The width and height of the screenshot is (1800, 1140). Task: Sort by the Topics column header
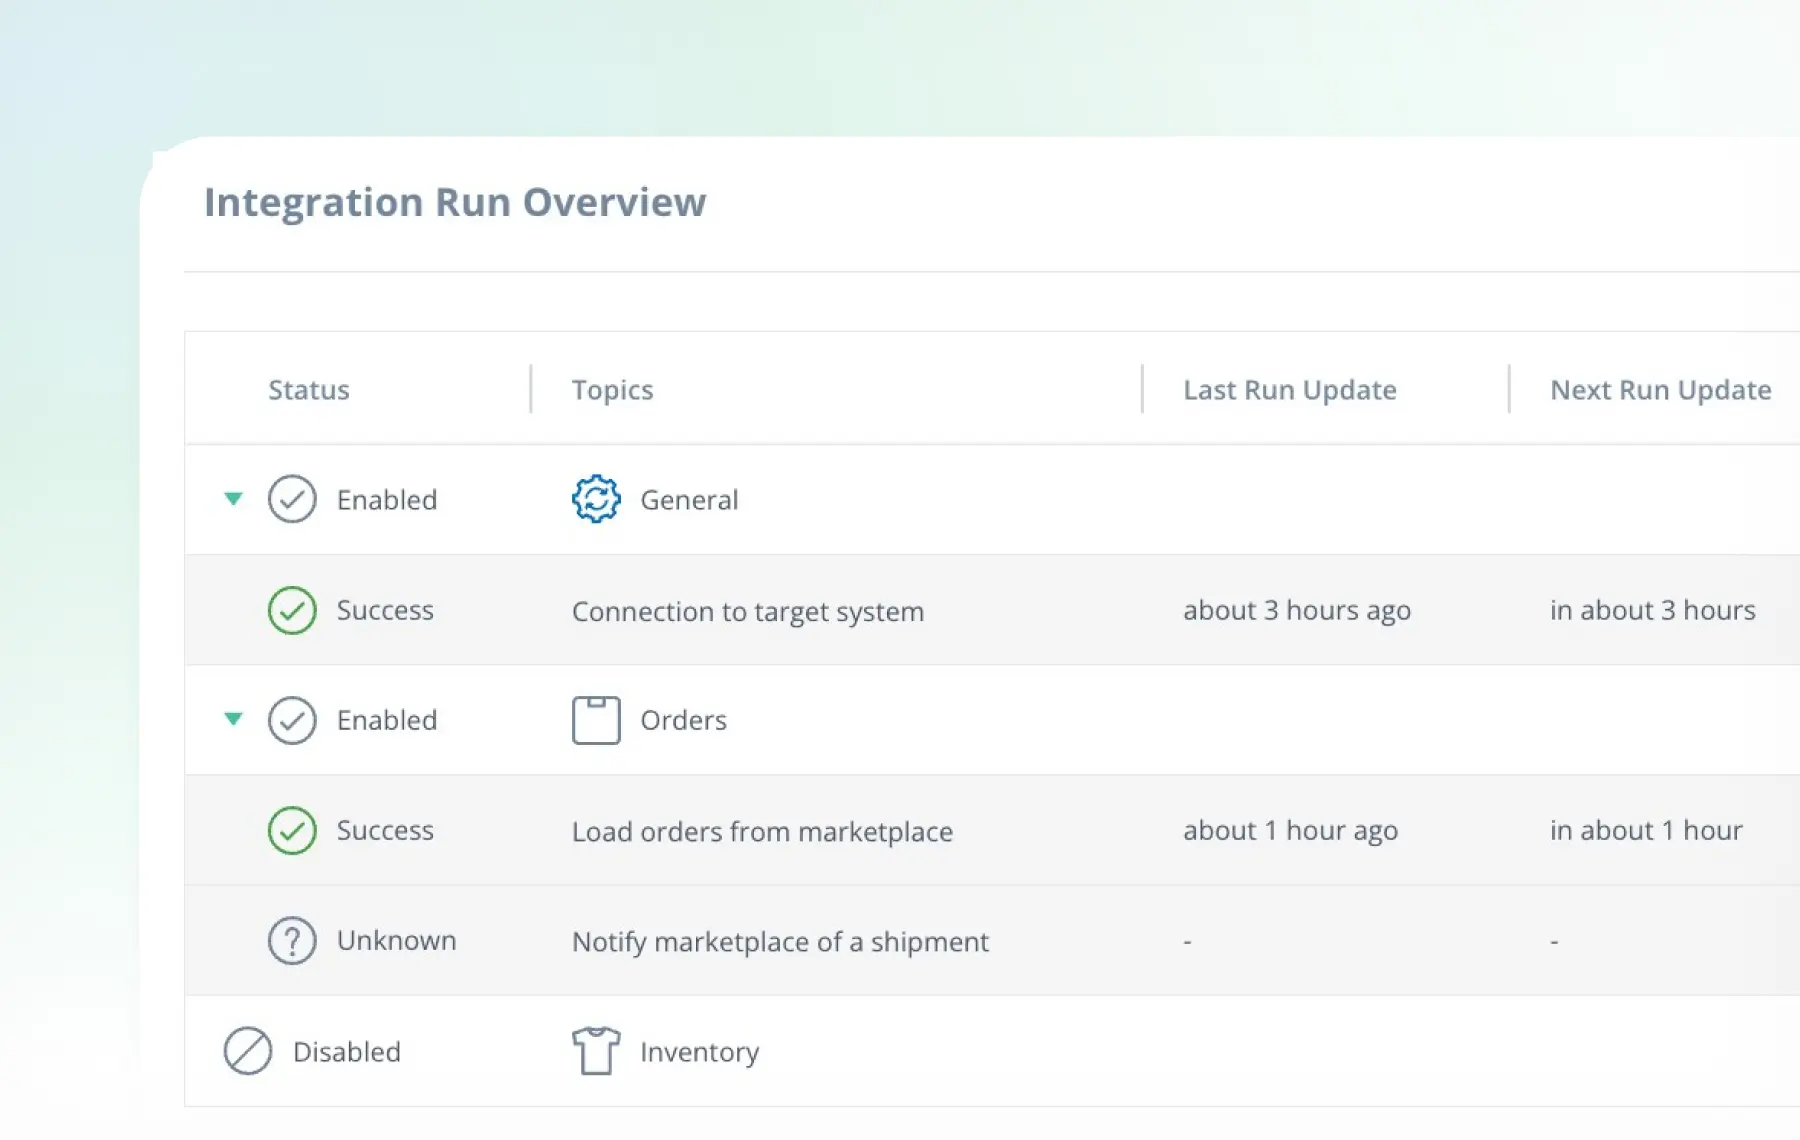pos(612,390)
